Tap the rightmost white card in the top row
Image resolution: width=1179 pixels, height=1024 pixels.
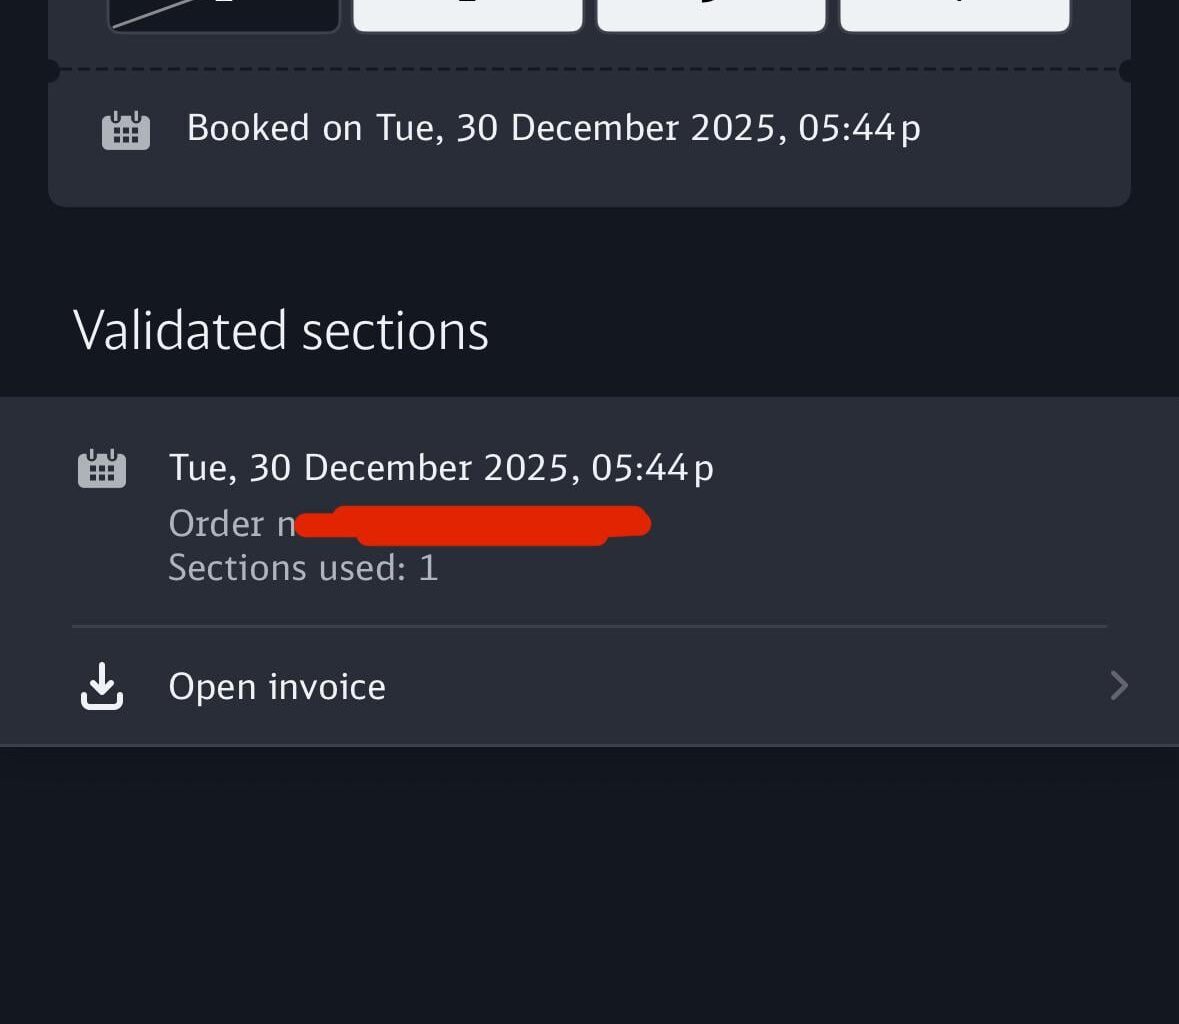click(x=953, y=12)
